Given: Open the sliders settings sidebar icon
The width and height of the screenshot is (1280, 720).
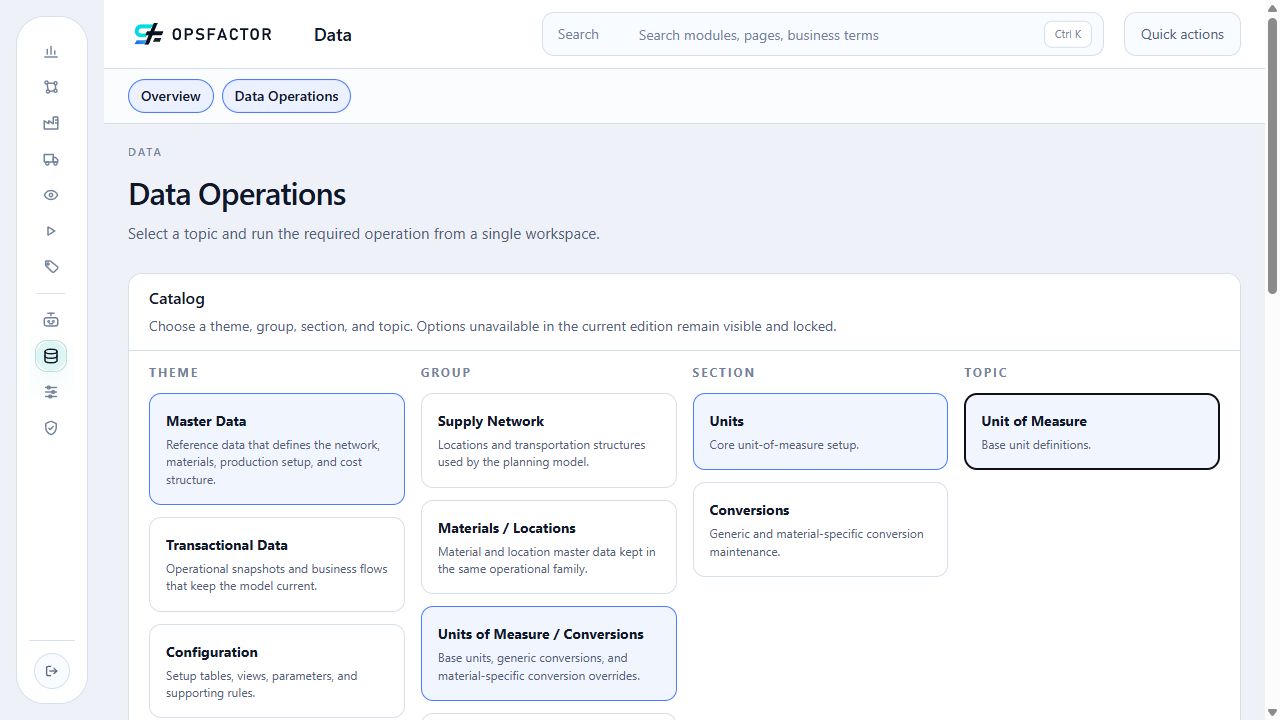Looking at the screenshot, I should (x=51, y=392).
